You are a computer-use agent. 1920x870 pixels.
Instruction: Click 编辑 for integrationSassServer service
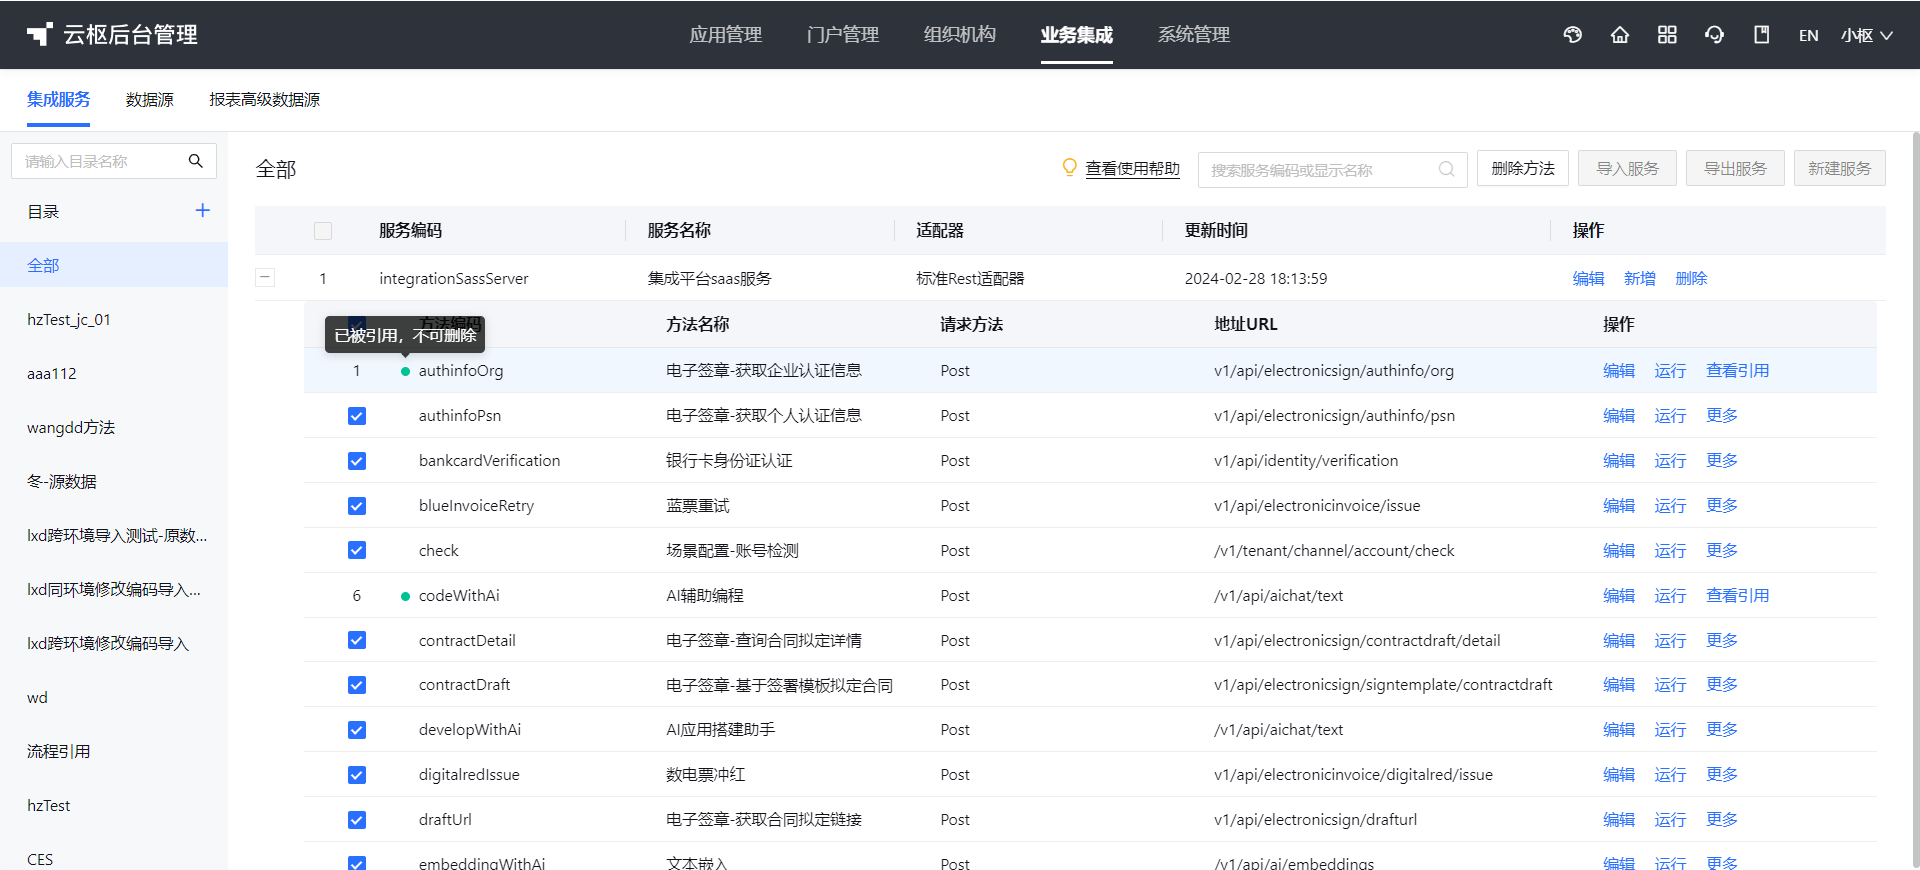[1588, 279]
